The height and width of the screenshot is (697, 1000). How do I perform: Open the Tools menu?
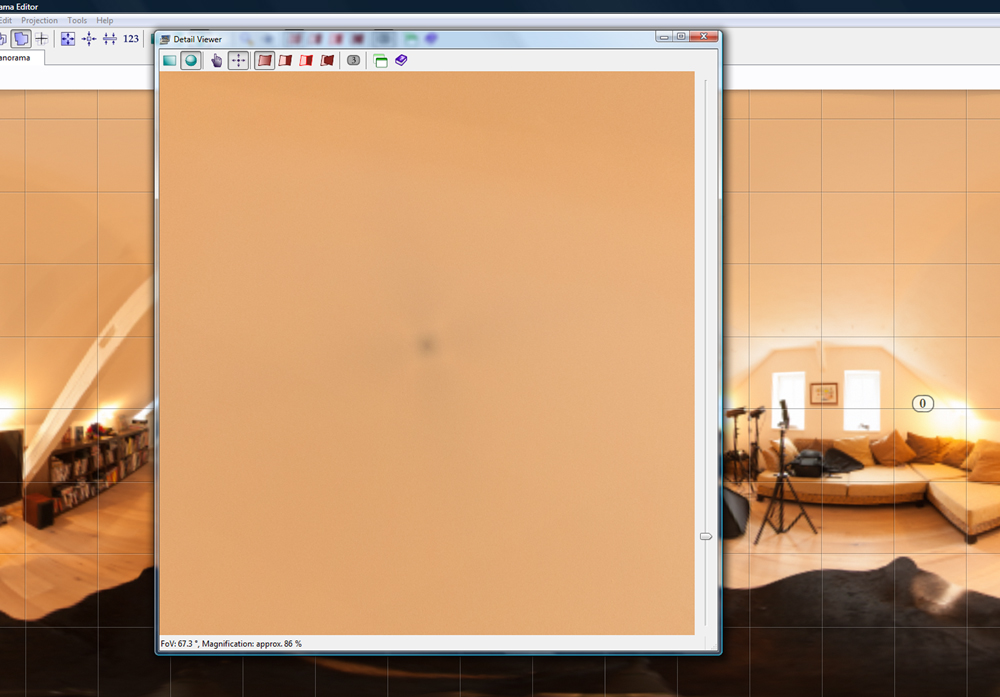click(77, 20)
